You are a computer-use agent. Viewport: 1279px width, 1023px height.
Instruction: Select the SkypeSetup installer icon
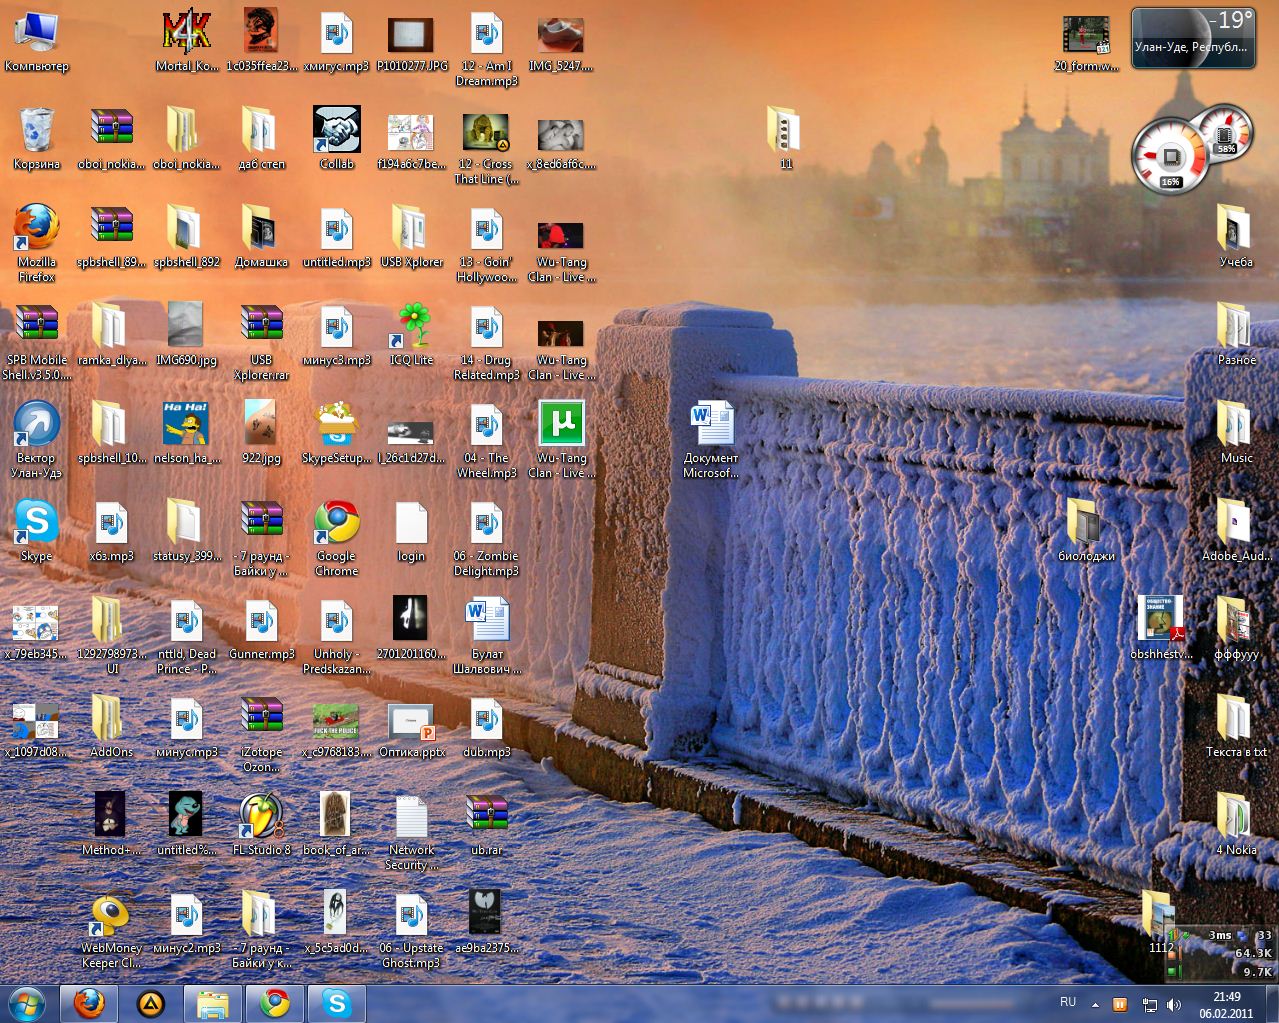pyautogui.click(x=336, y=425)
